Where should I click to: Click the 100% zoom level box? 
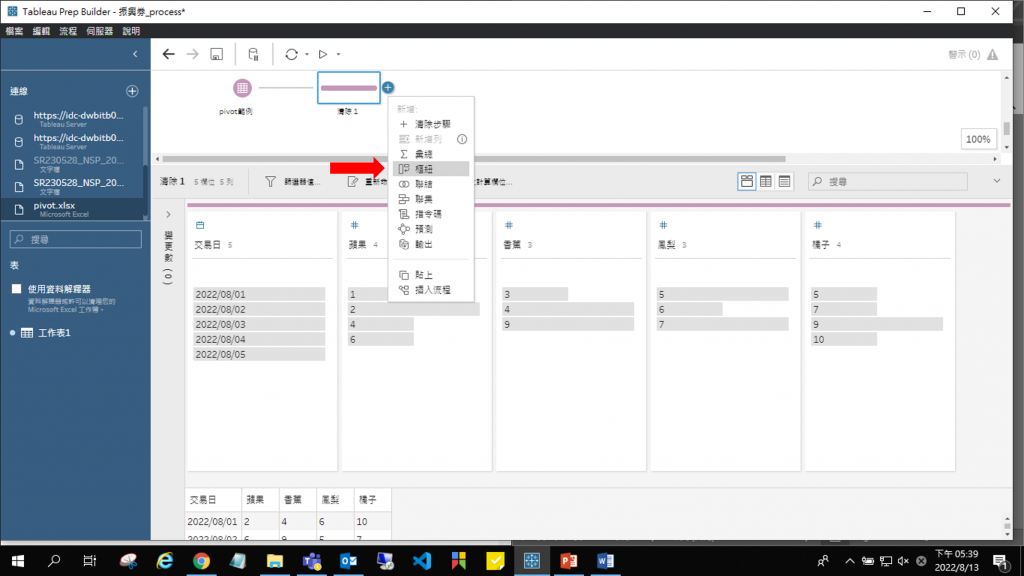[978, 139]
